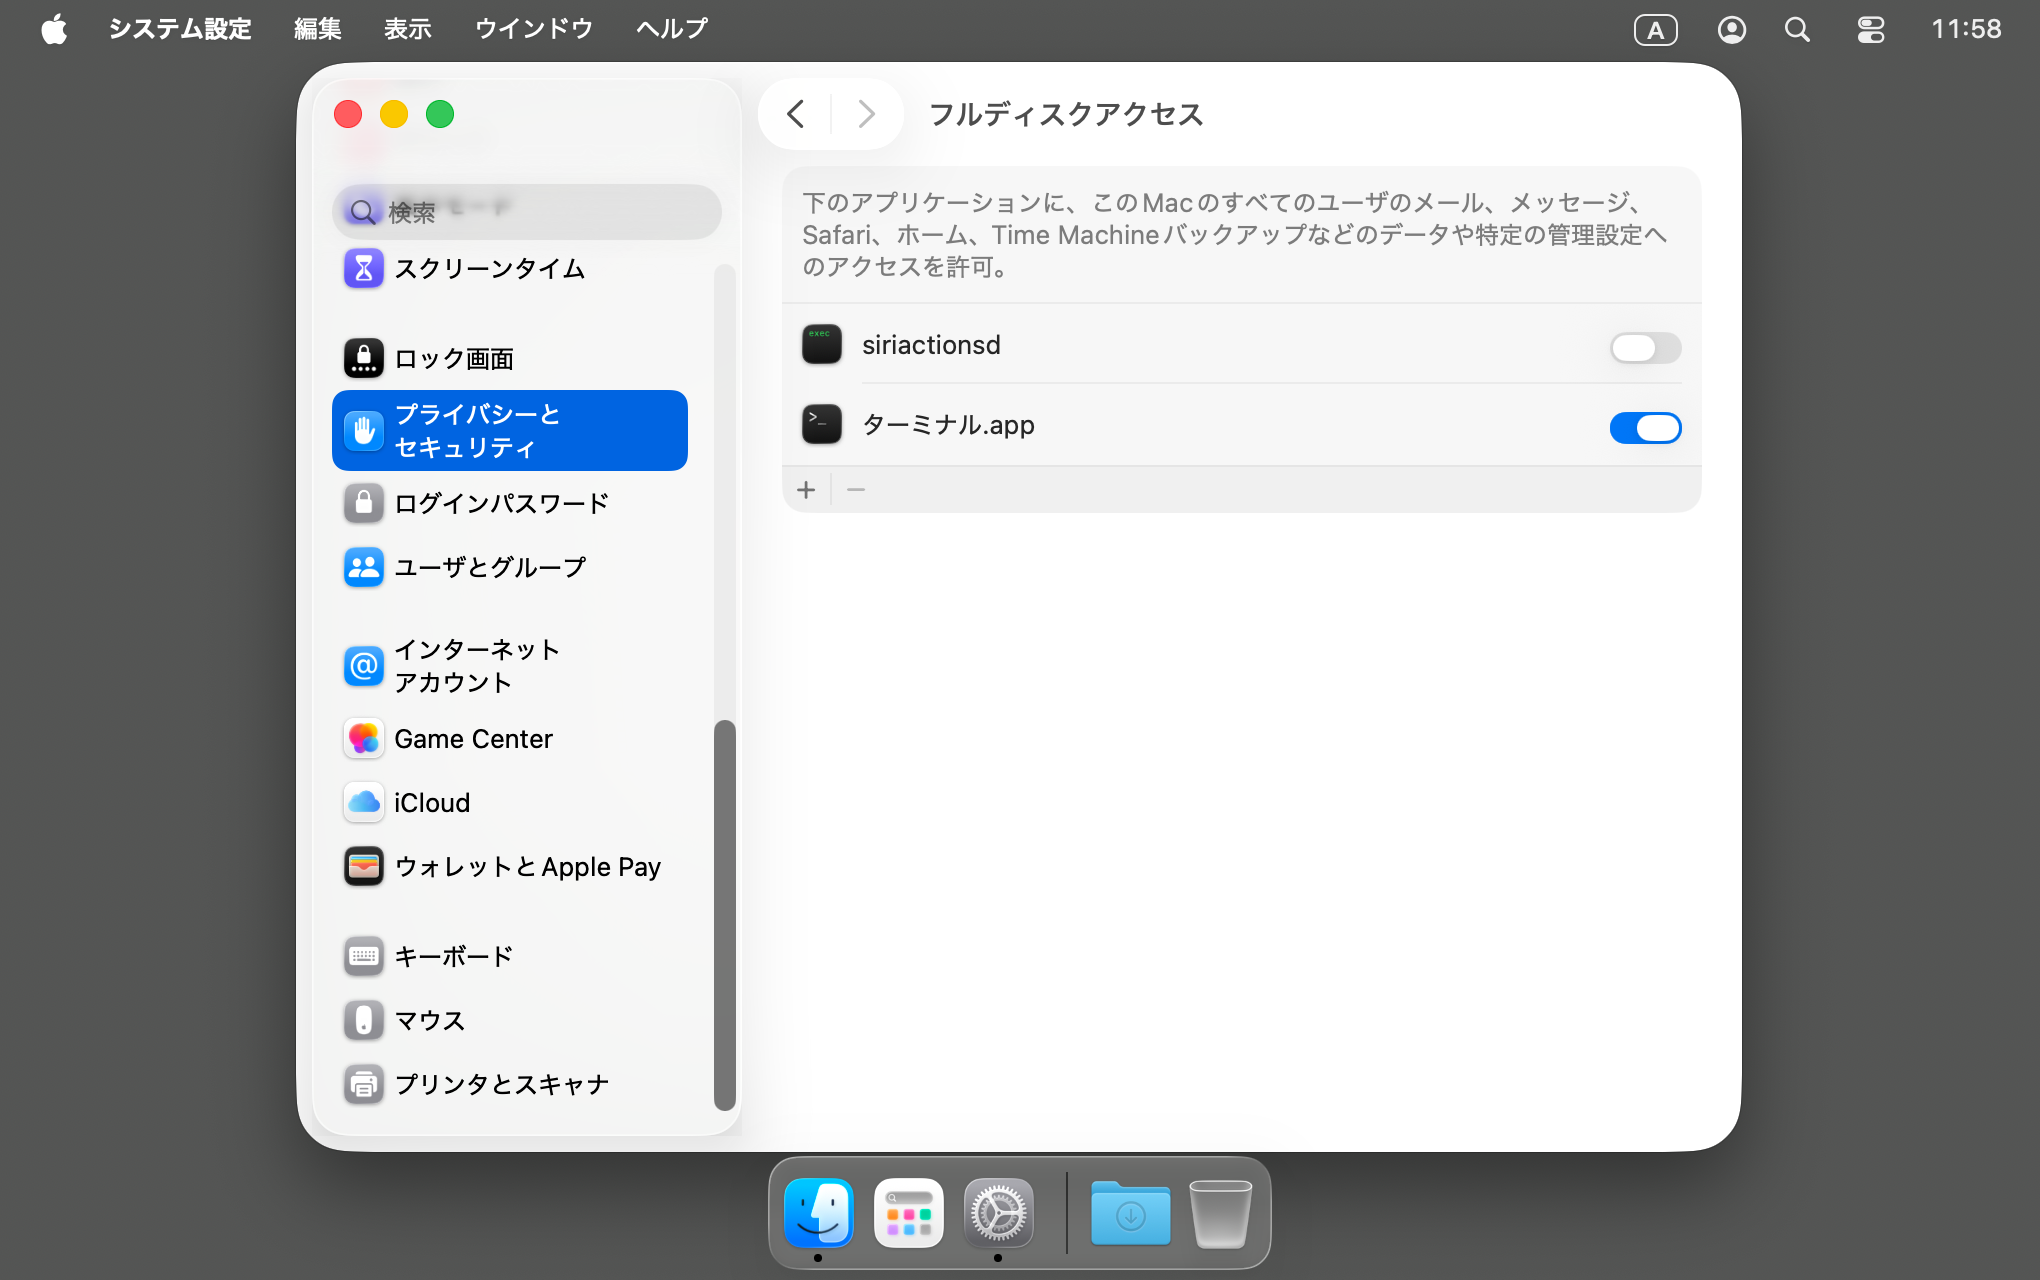
Task: Open Screen Time (スクリーンタイム) in sidebar
Action: coord(488,268)
